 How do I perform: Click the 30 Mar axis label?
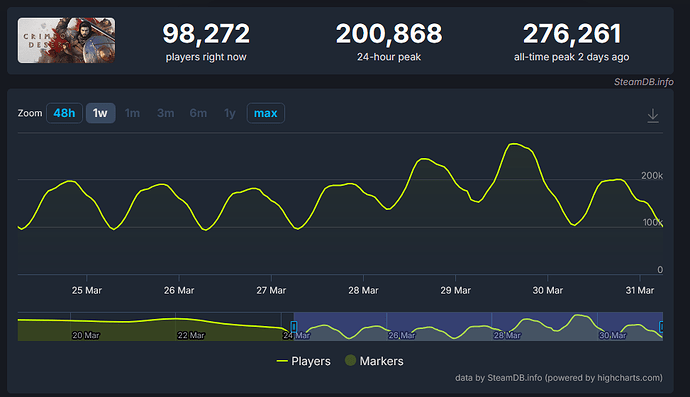click(x=547, y=290)
